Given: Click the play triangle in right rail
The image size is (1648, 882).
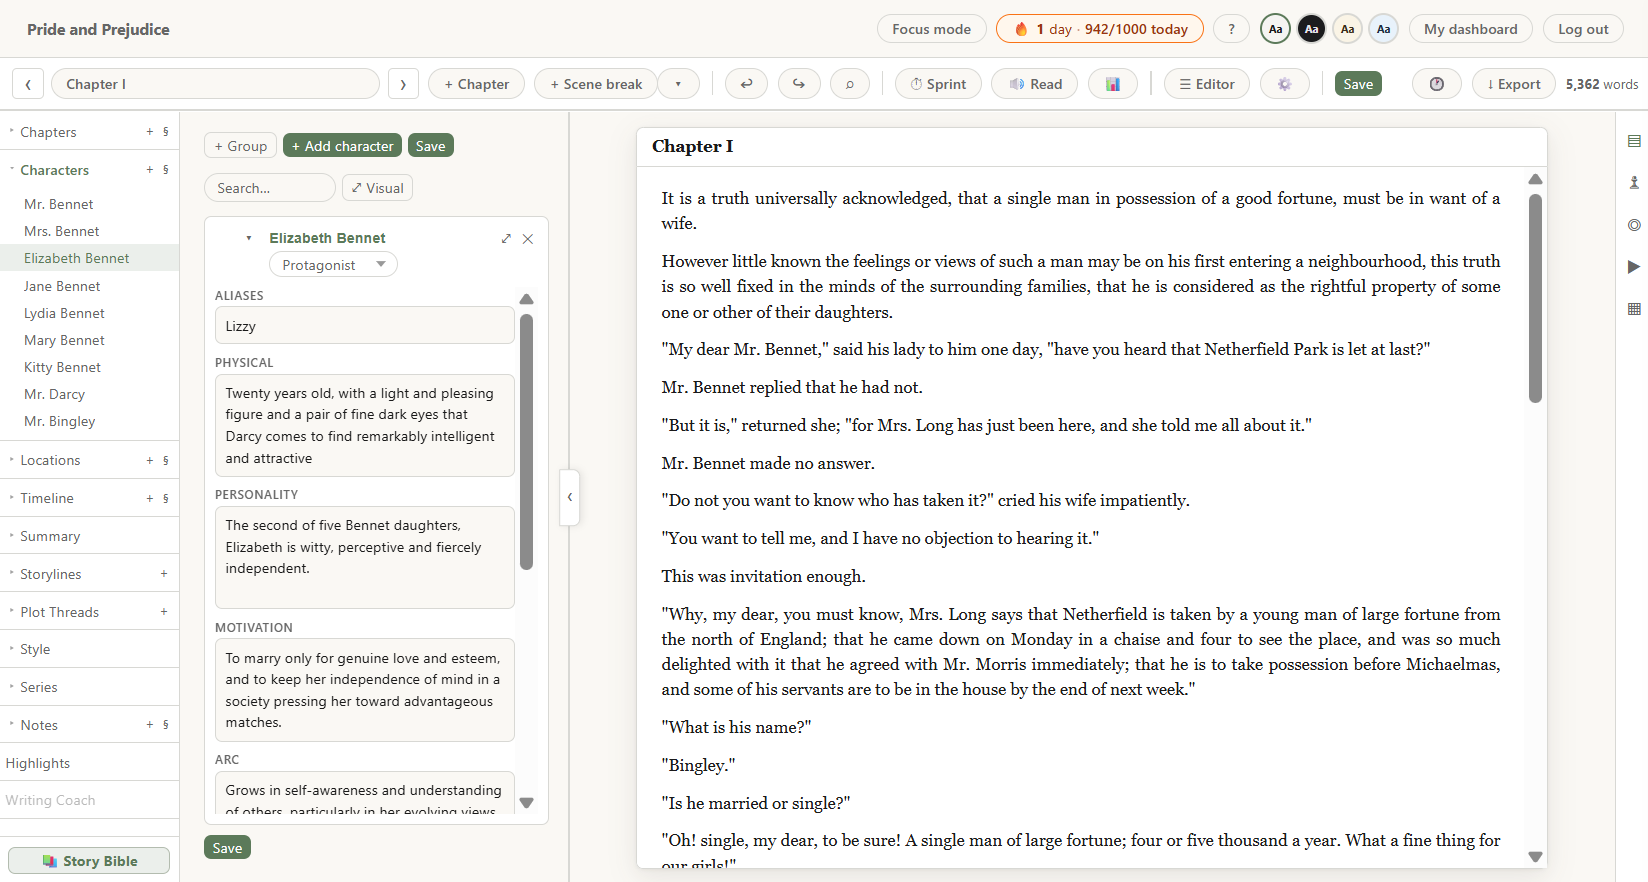Looking at the screenshot, I should click(1634, 267).
